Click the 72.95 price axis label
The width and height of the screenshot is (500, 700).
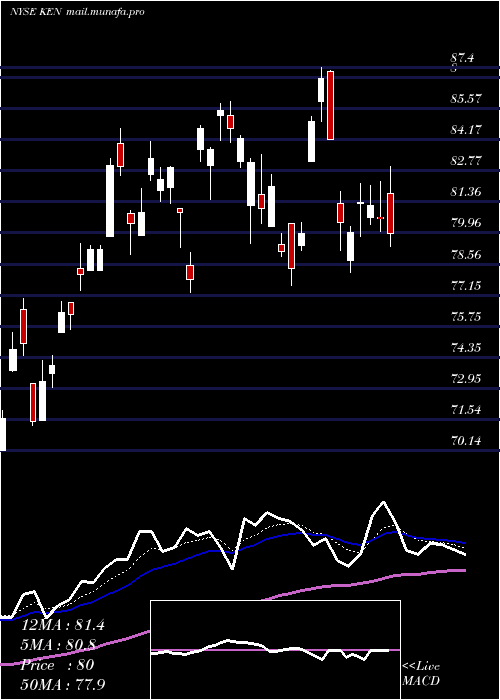(467, 379)
